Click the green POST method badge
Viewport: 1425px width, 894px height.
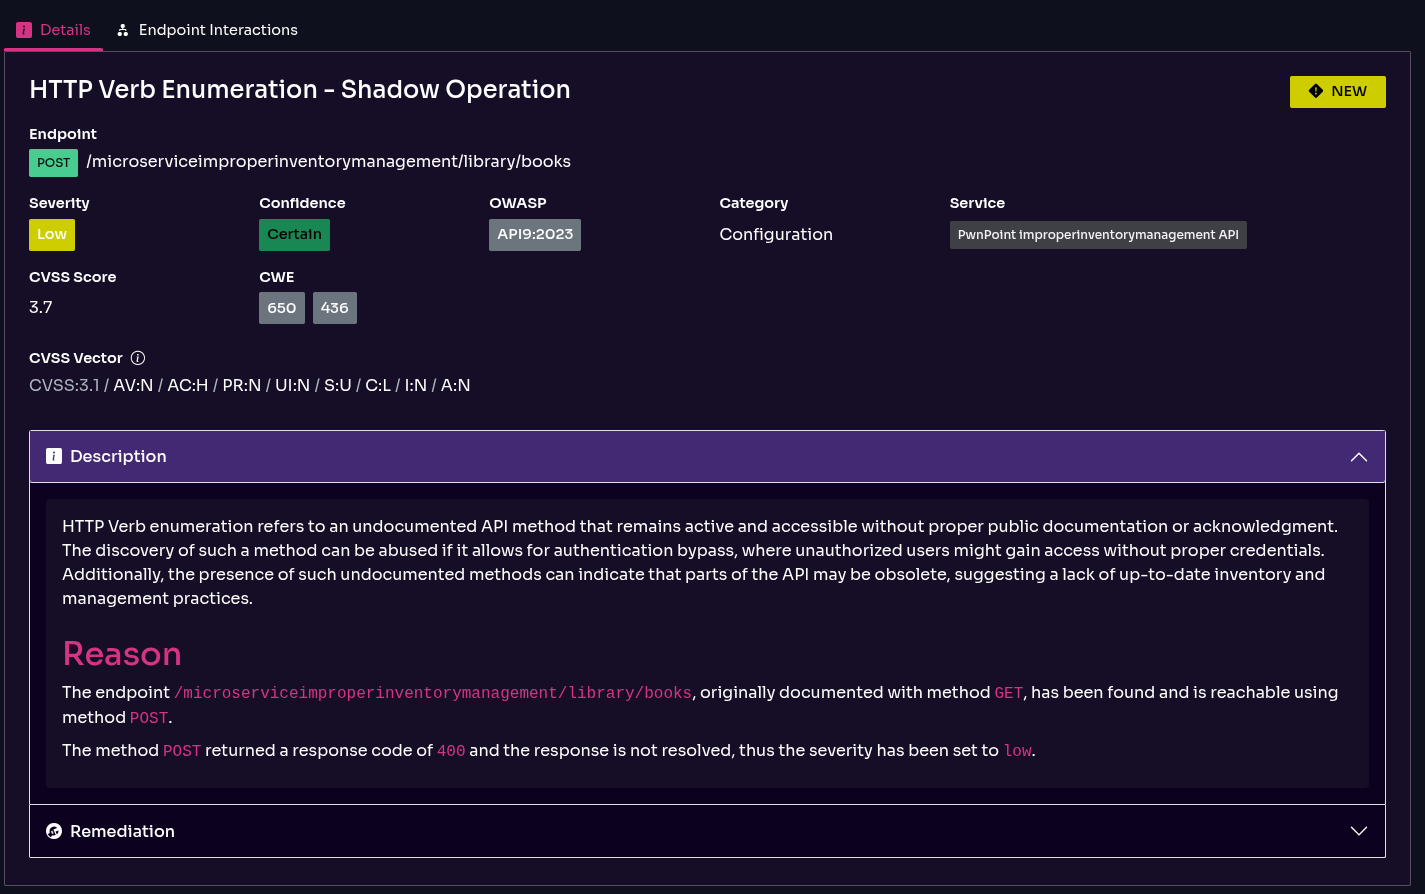click(x=53, y=162)
